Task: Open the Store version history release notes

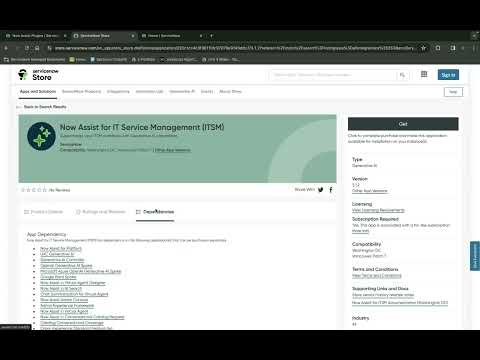Action: tap(383, 295)
